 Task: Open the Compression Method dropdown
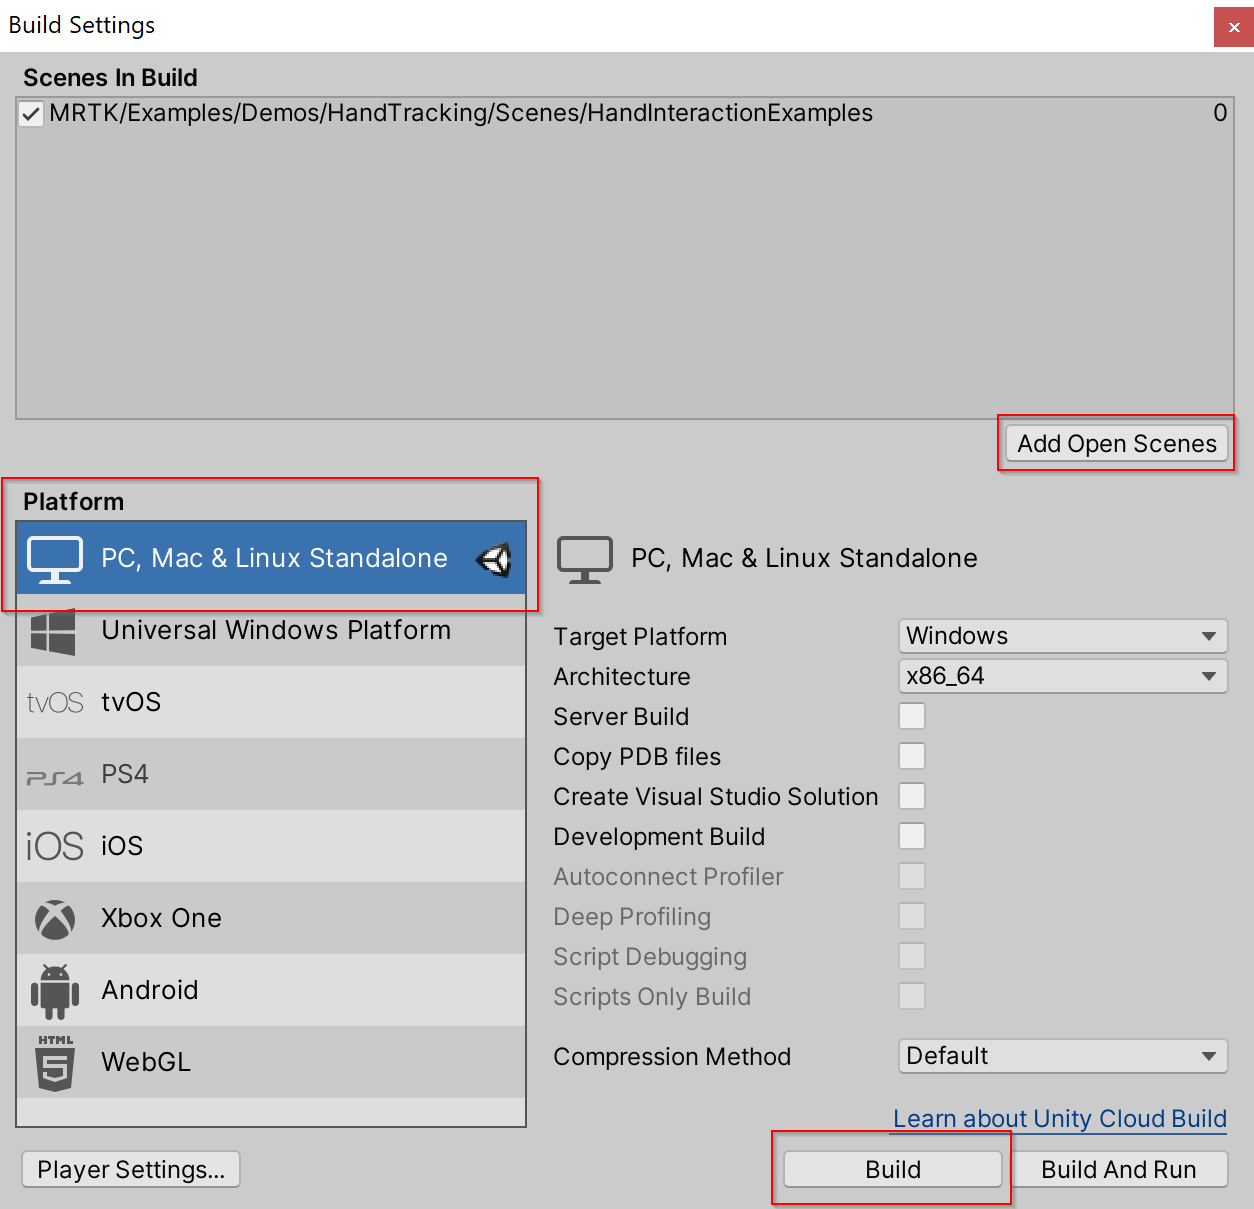tap(1063, 1056)
